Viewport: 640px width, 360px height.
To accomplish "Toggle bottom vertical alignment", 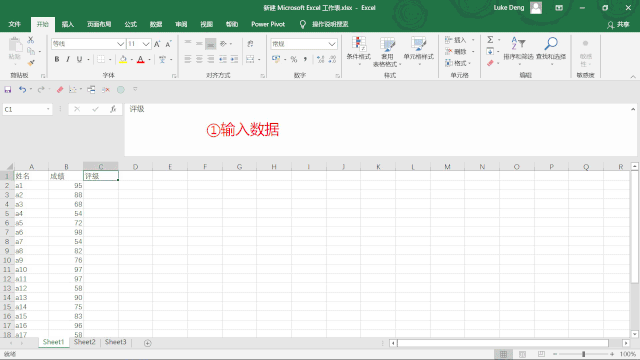I will [x=211, y=43].
